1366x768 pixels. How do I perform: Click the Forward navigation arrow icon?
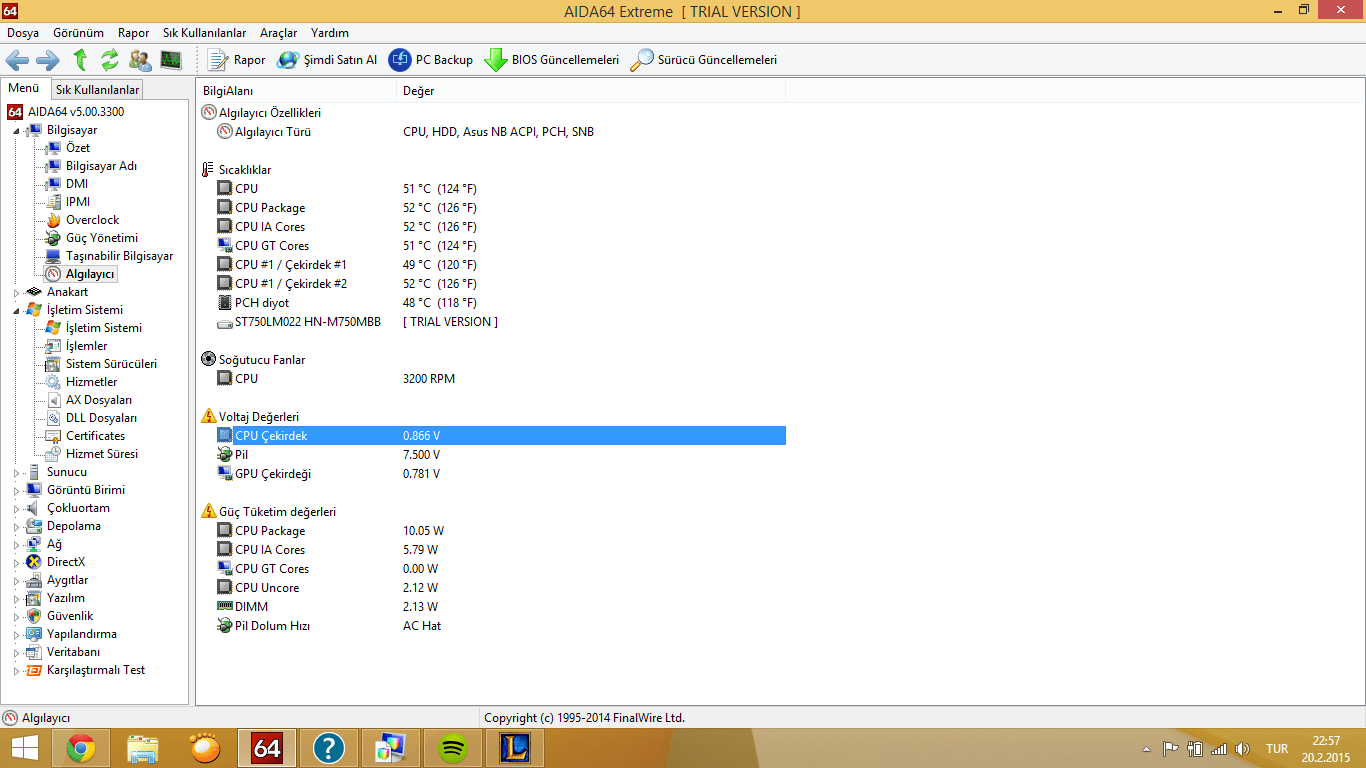(47, 60)
